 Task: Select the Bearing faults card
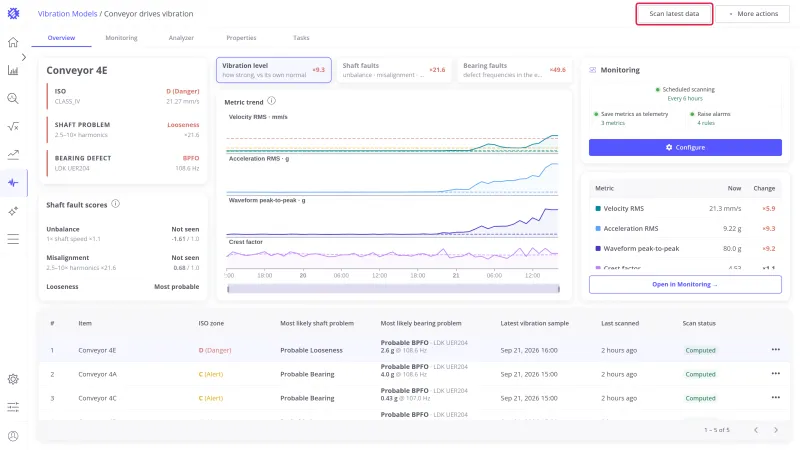click(x=514, y=70)
